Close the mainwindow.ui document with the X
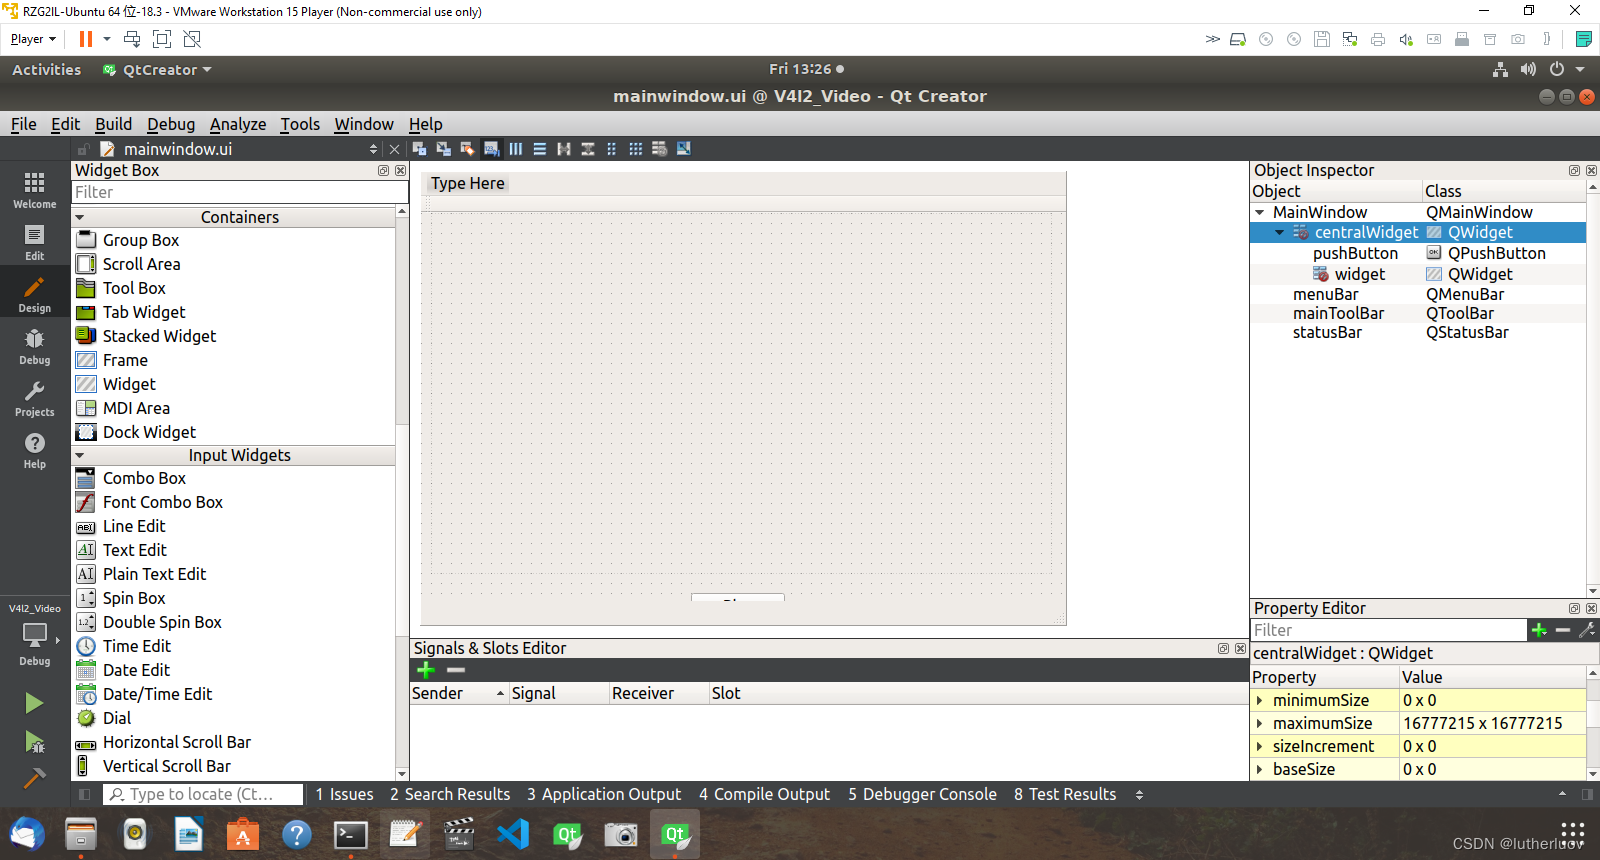Screen dimensions: 1600x860 (394, 149)
